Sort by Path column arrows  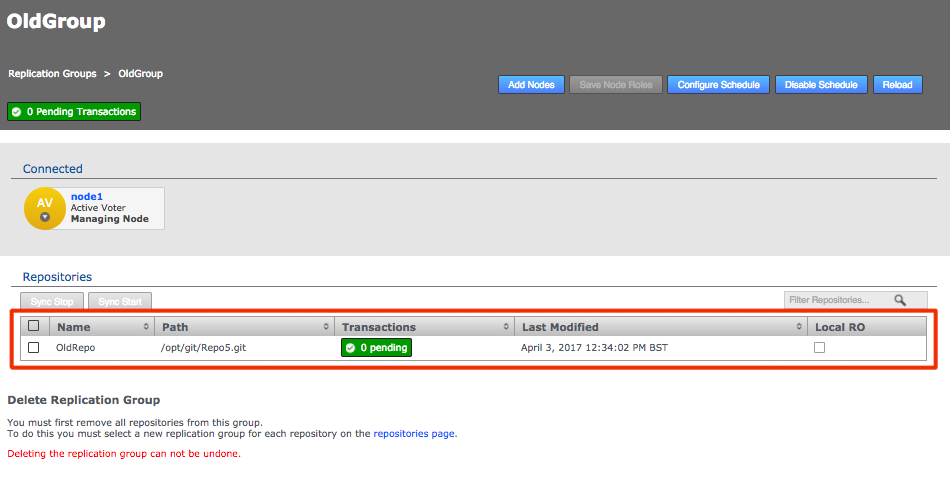[326, 327]
